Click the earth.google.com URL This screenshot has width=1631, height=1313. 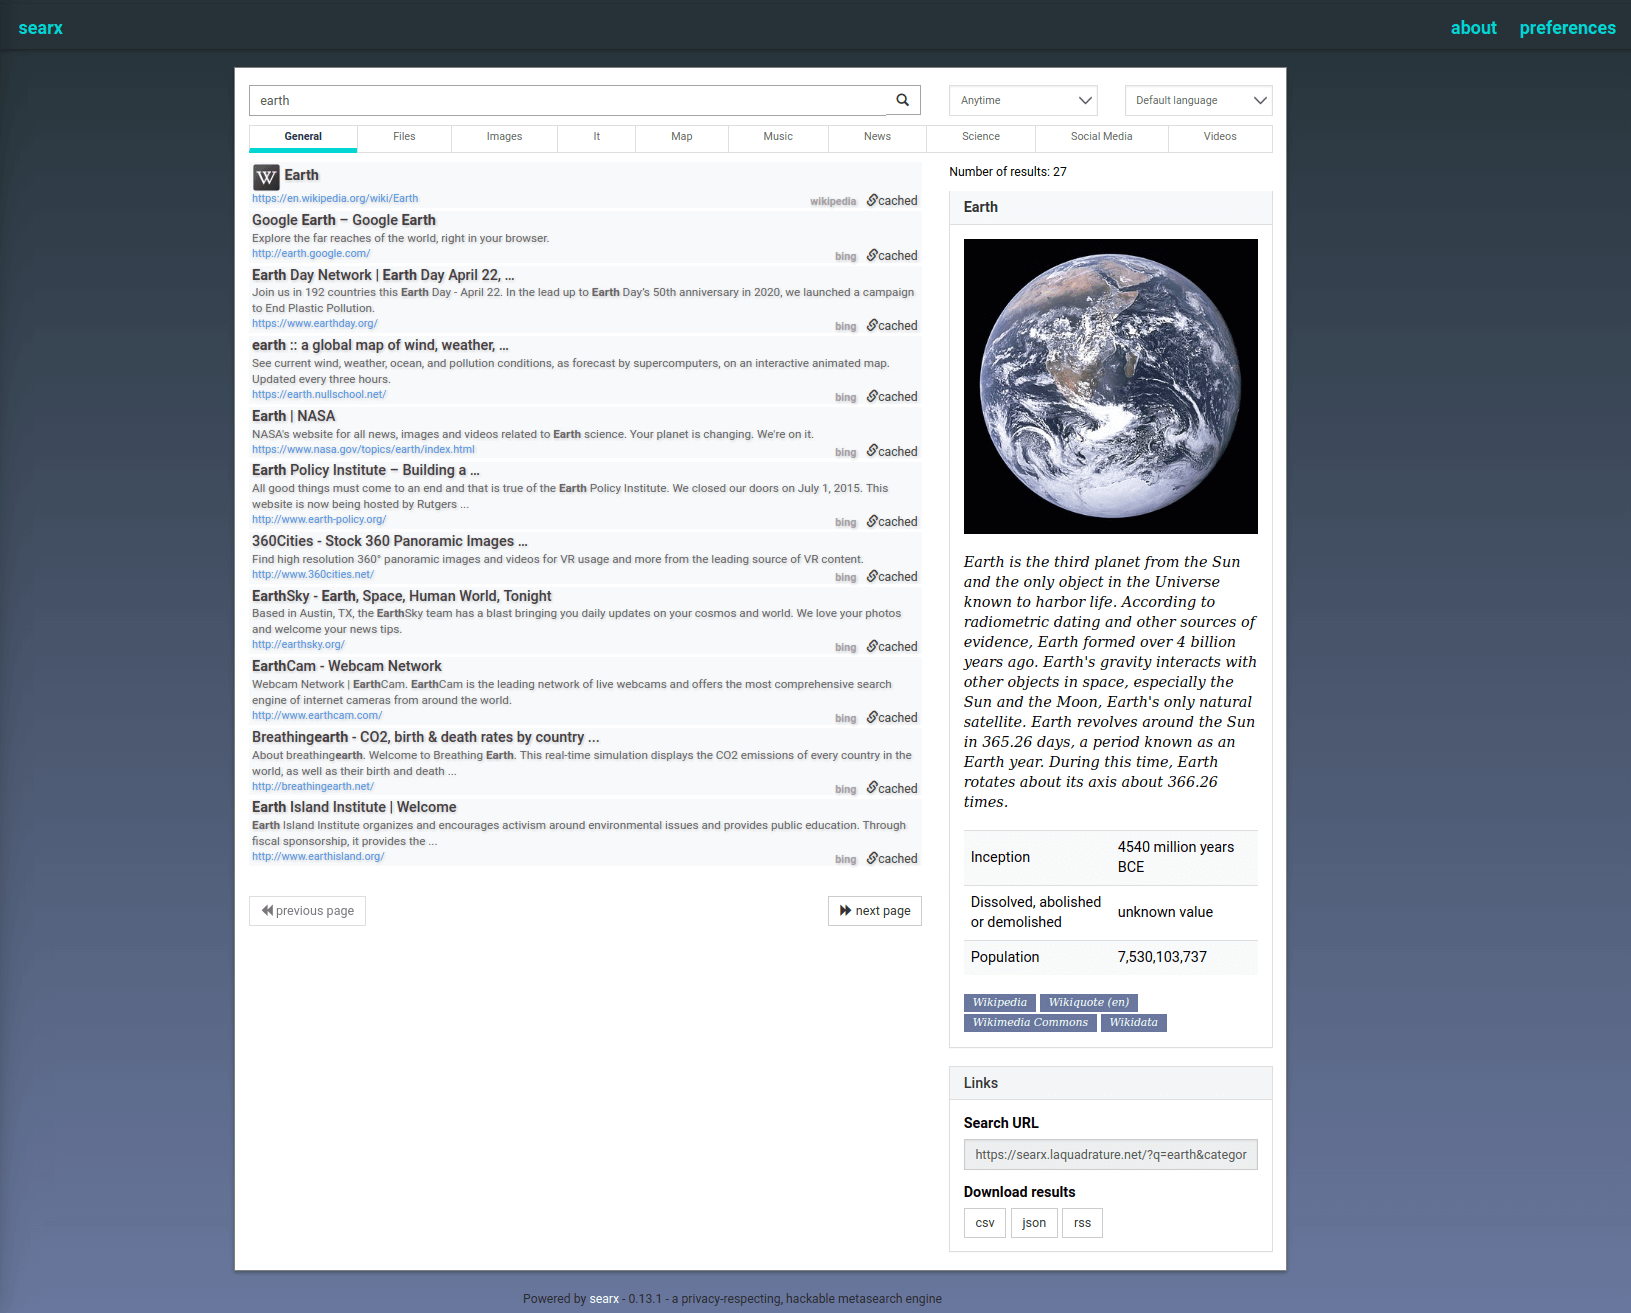click(311, 253)
